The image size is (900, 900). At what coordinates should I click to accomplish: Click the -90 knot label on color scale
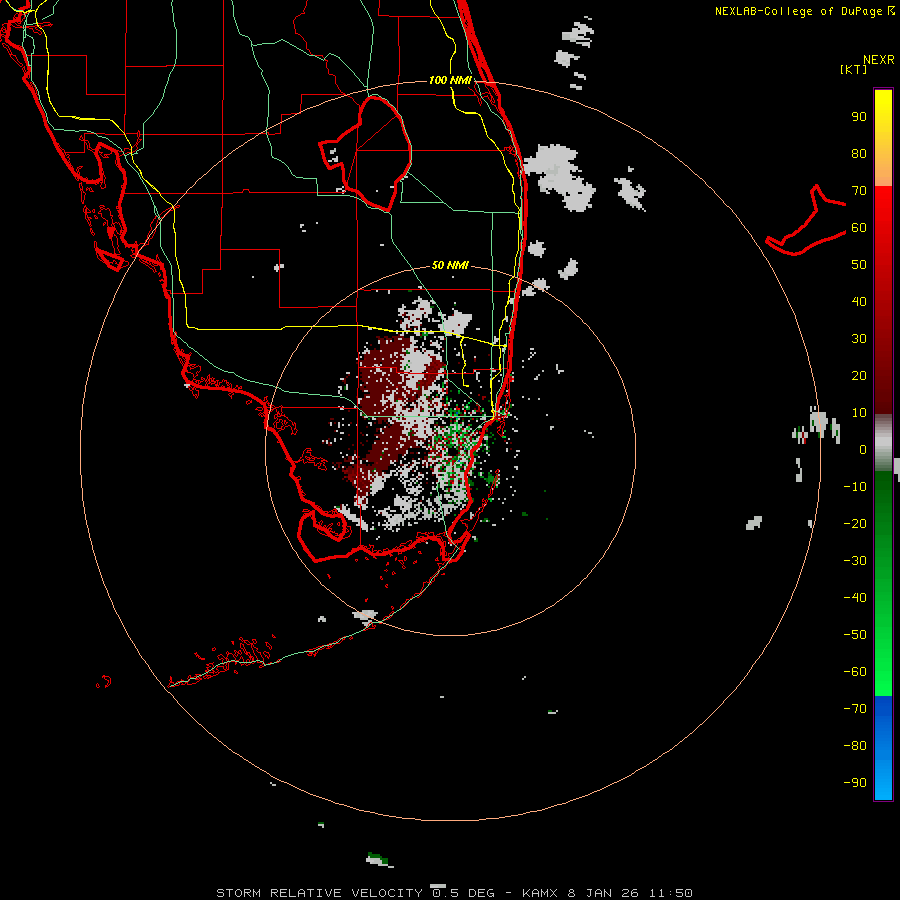(855, 782)
